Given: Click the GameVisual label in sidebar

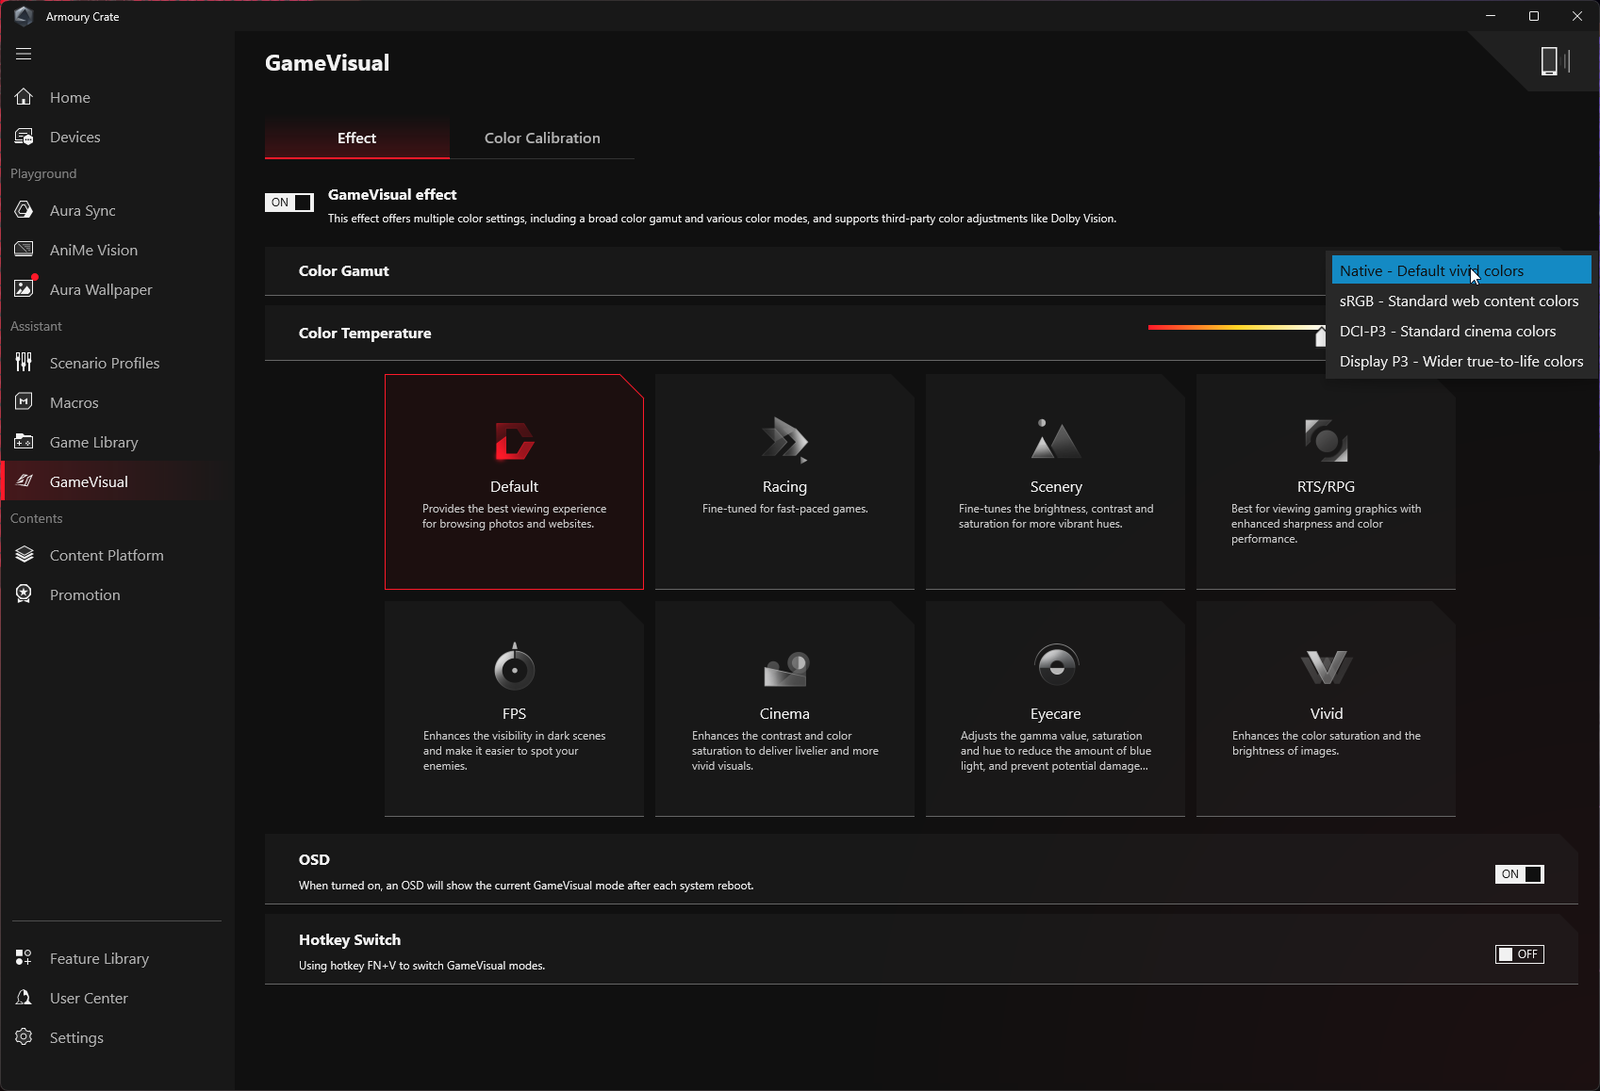Looking at the screenshot, I should pos(89,482).
